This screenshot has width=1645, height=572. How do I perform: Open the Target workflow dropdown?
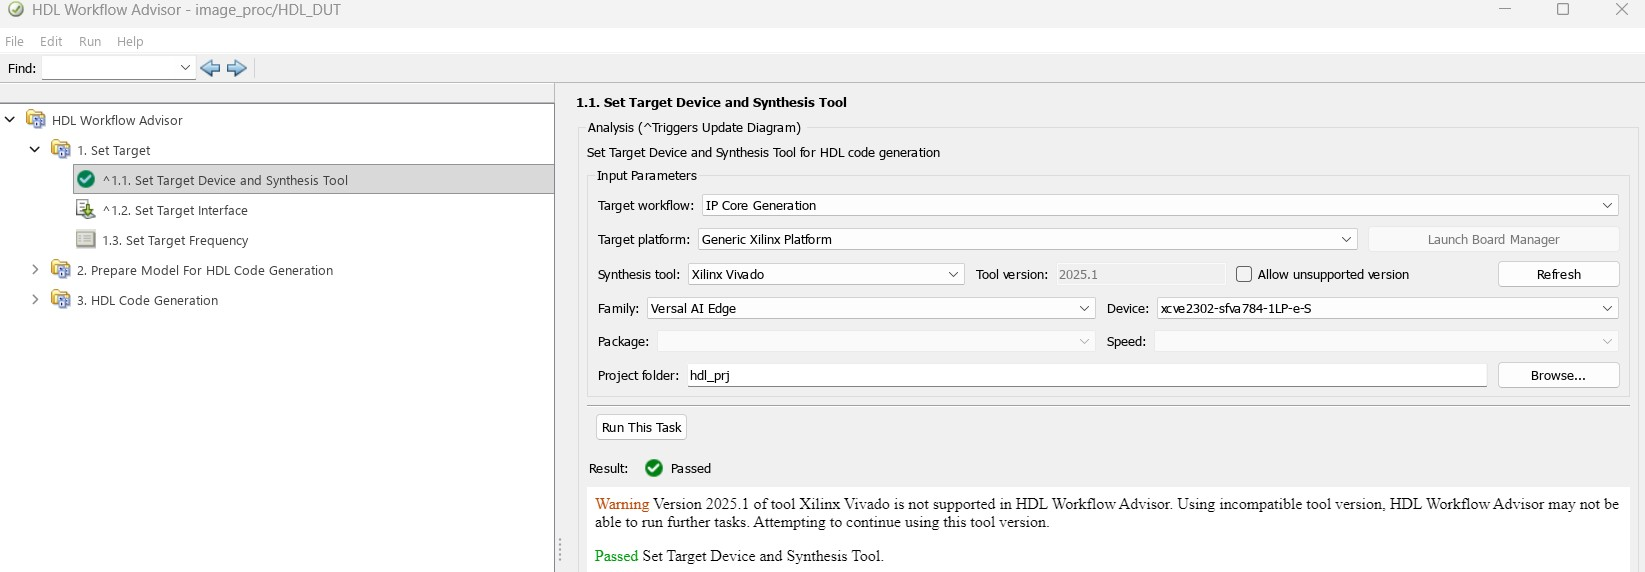pyautogui.click(x=1160, y=205)
